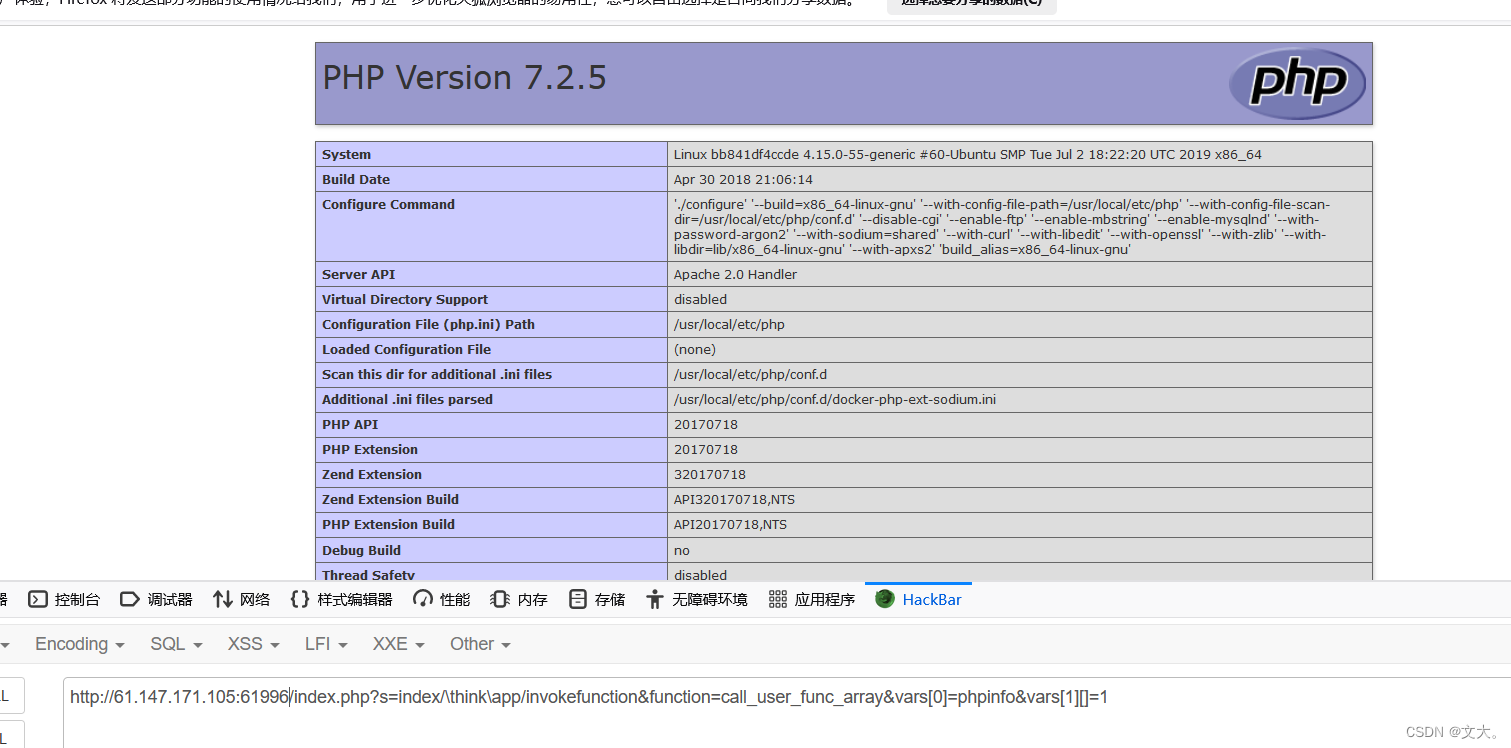1511x748 pixels.
Task: Expand the SQL dropdown menu
Action: point(174,644)
